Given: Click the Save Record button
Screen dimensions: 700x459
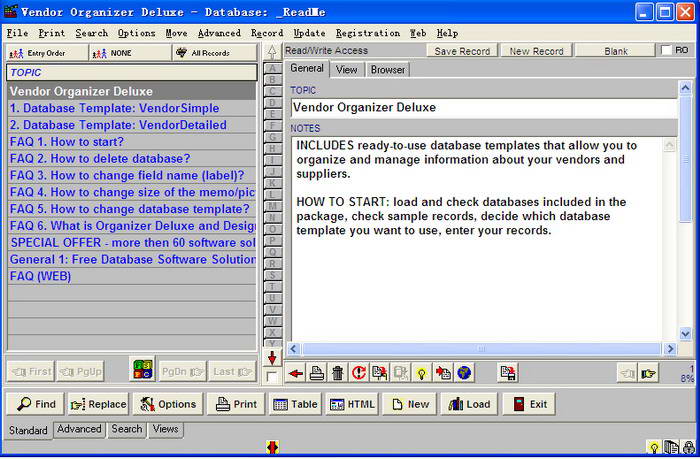Looking at the screenshot, I should [x=462, y=51].
